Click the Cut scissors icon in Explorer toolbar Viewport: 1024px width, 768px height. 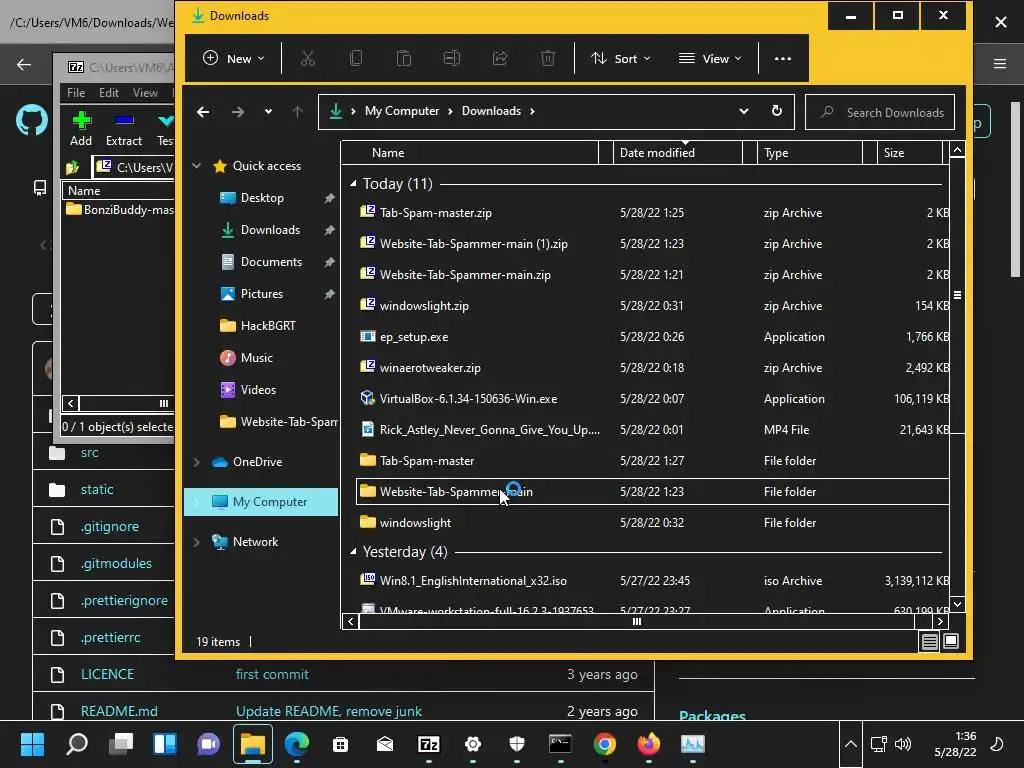pos(308,59)
